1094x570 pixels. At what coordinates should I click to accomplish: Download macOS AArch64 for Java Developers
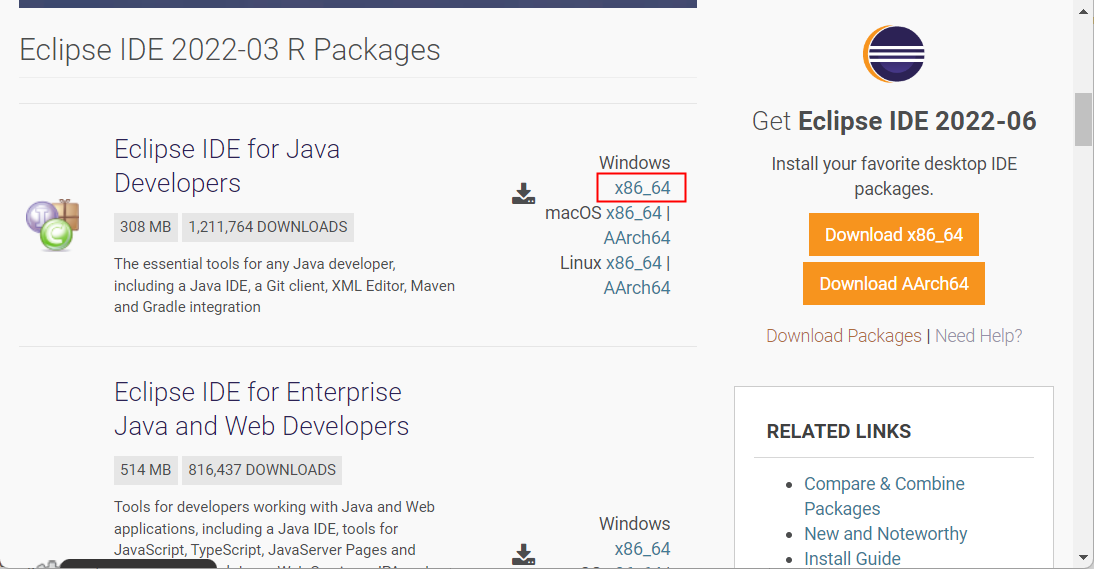click(x=636, y=238)
